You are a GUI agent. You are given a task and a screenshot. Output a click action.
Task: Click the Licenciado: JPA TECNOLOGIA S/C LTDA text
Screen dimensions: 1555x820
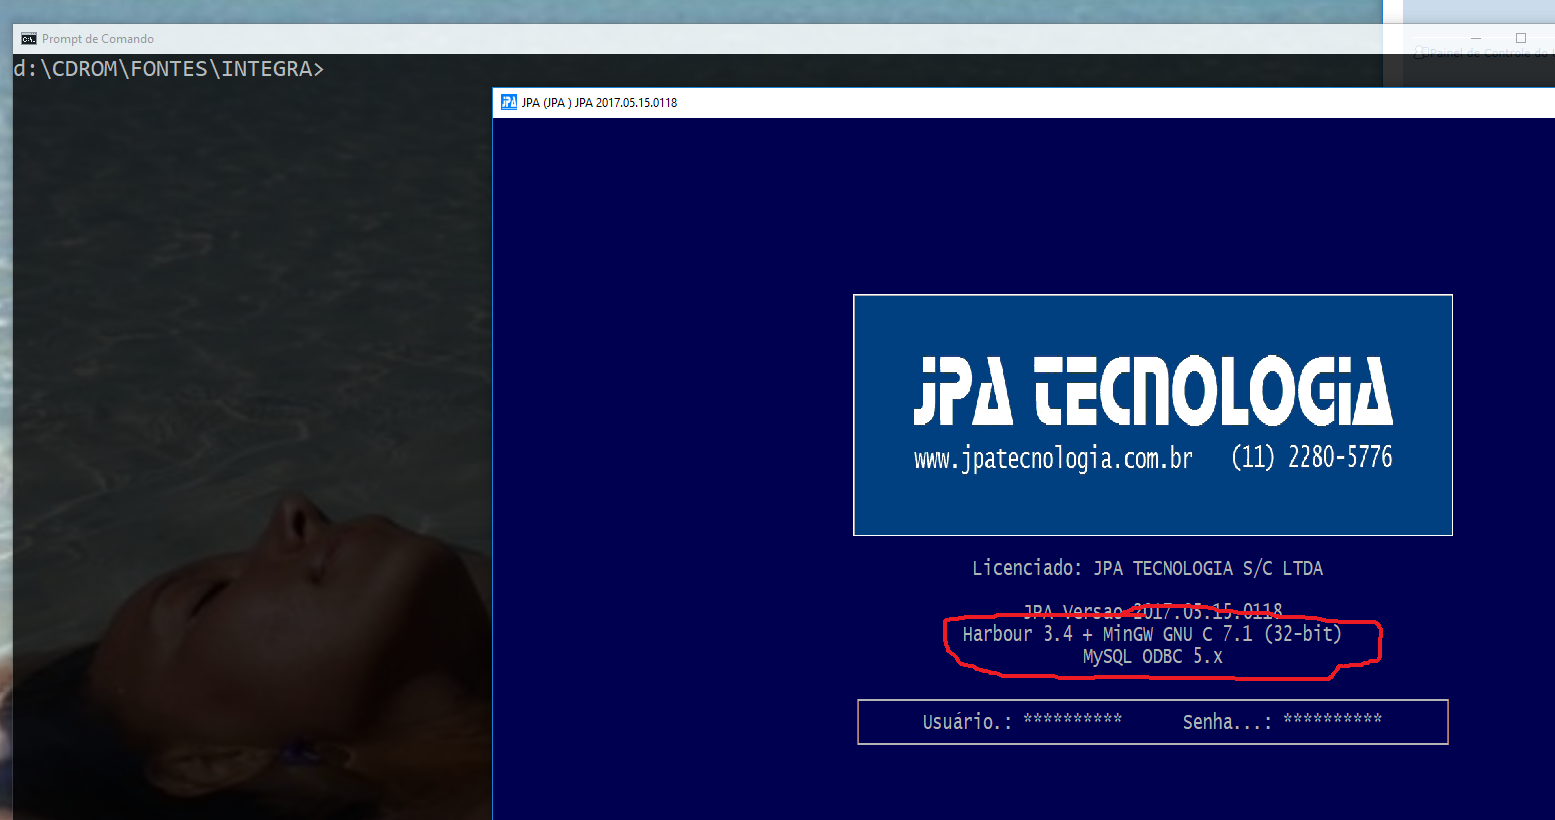click(1147, 568)
